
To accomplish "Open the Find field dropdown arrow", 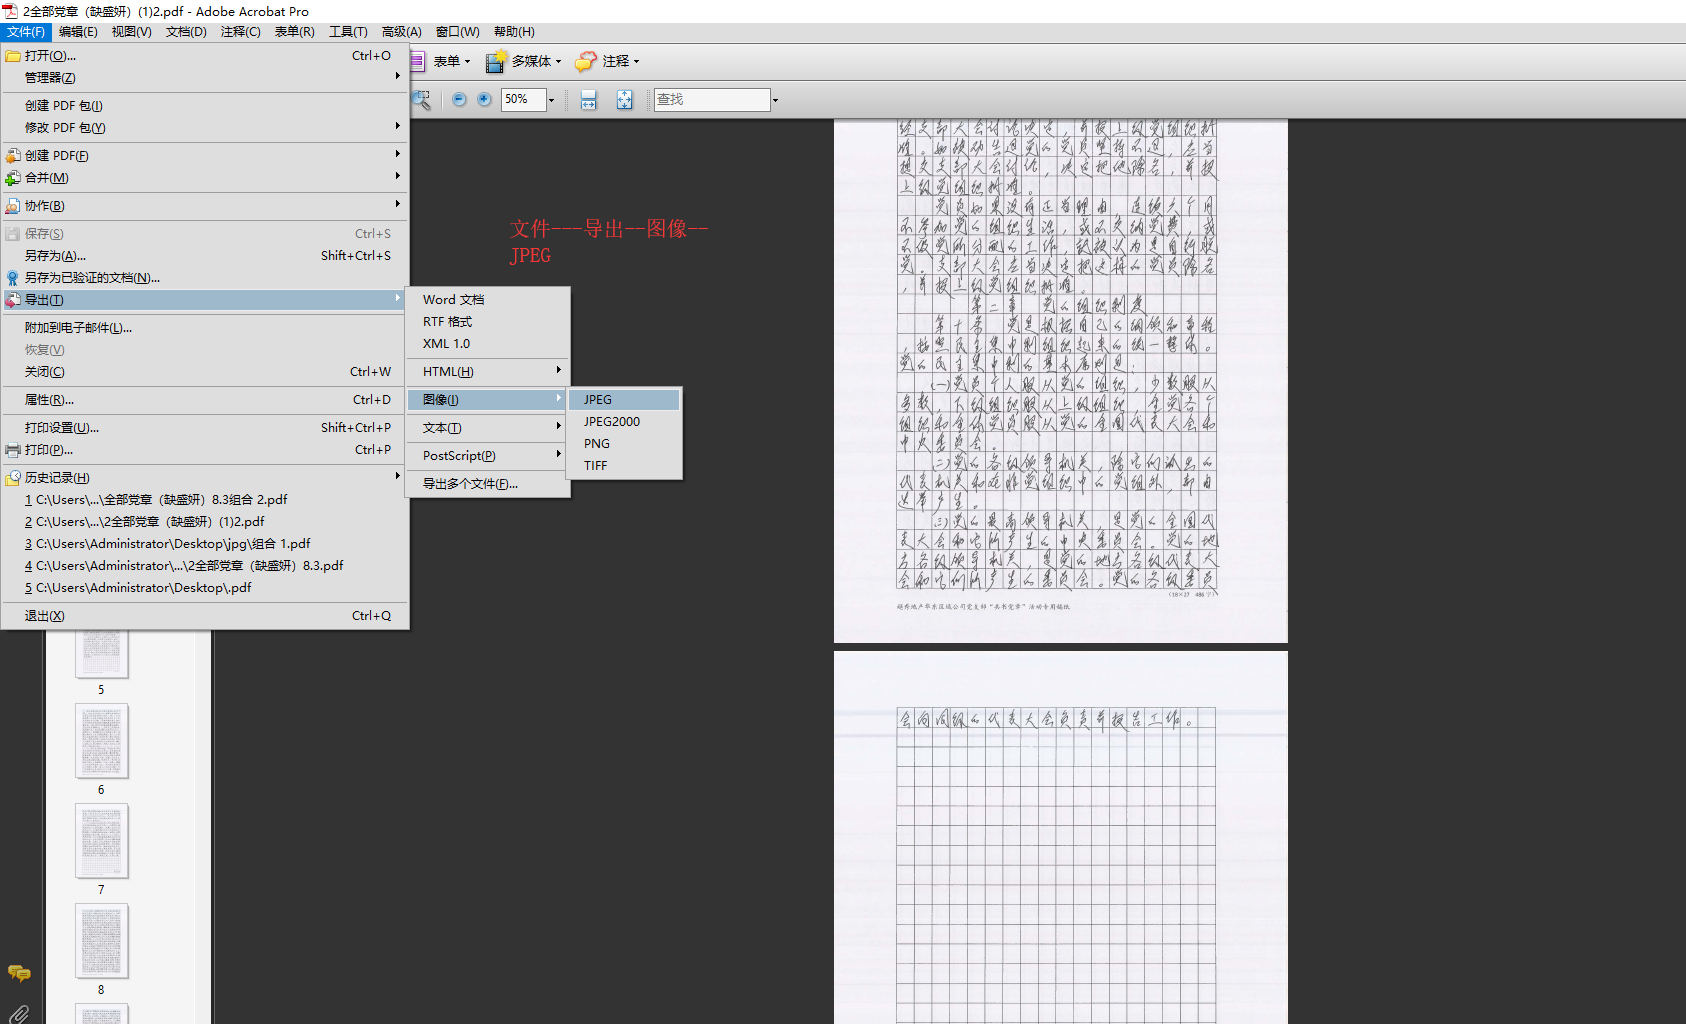I will (775, 100).
